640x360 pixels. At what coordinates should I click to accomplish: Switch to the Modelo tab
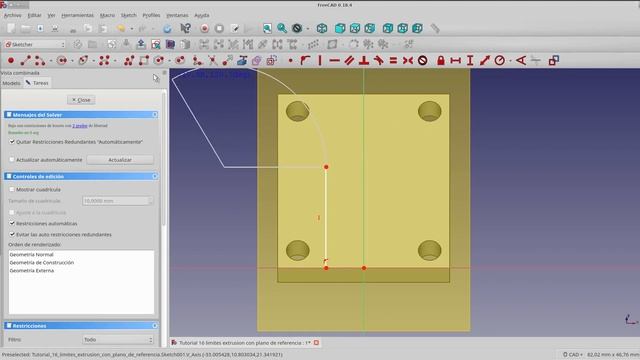pyautogui.click(x=11, y=83)
